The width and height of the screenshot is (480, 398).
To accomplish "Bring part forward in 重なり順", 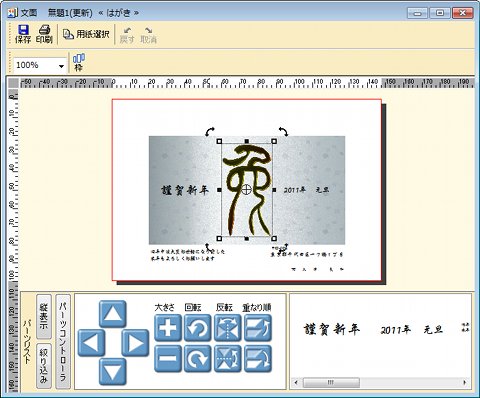I will point(258,328).
